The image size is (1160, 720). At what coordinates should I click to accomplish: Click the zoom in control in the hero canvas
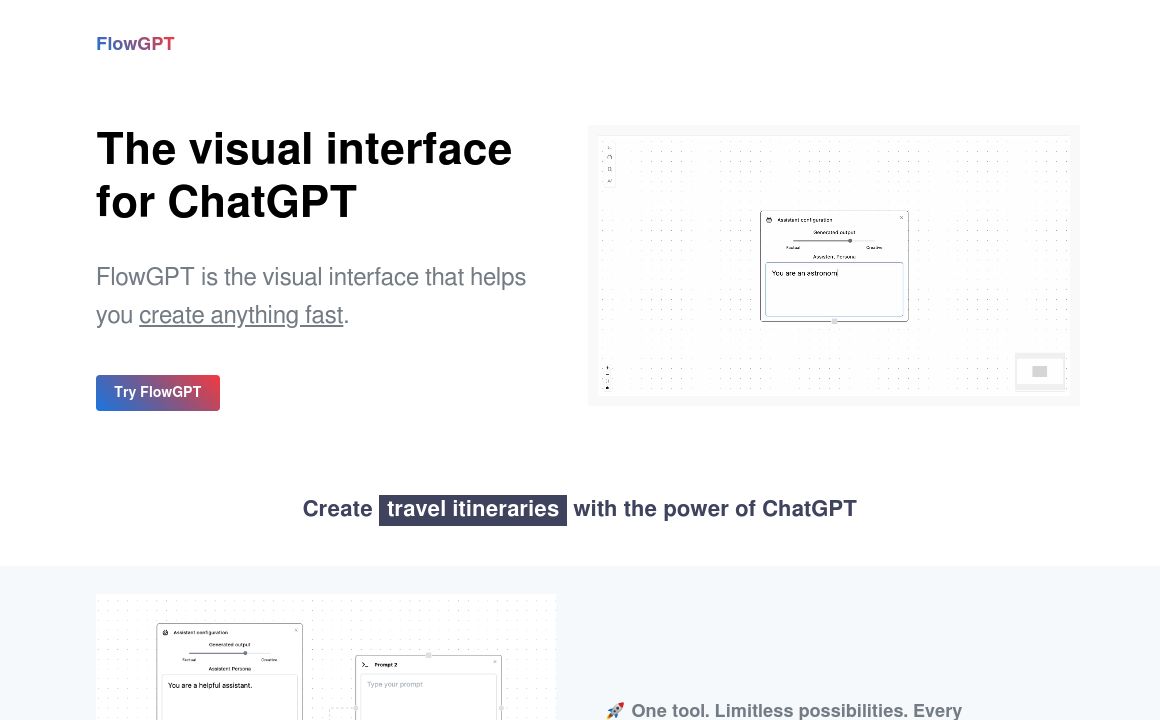607,368
